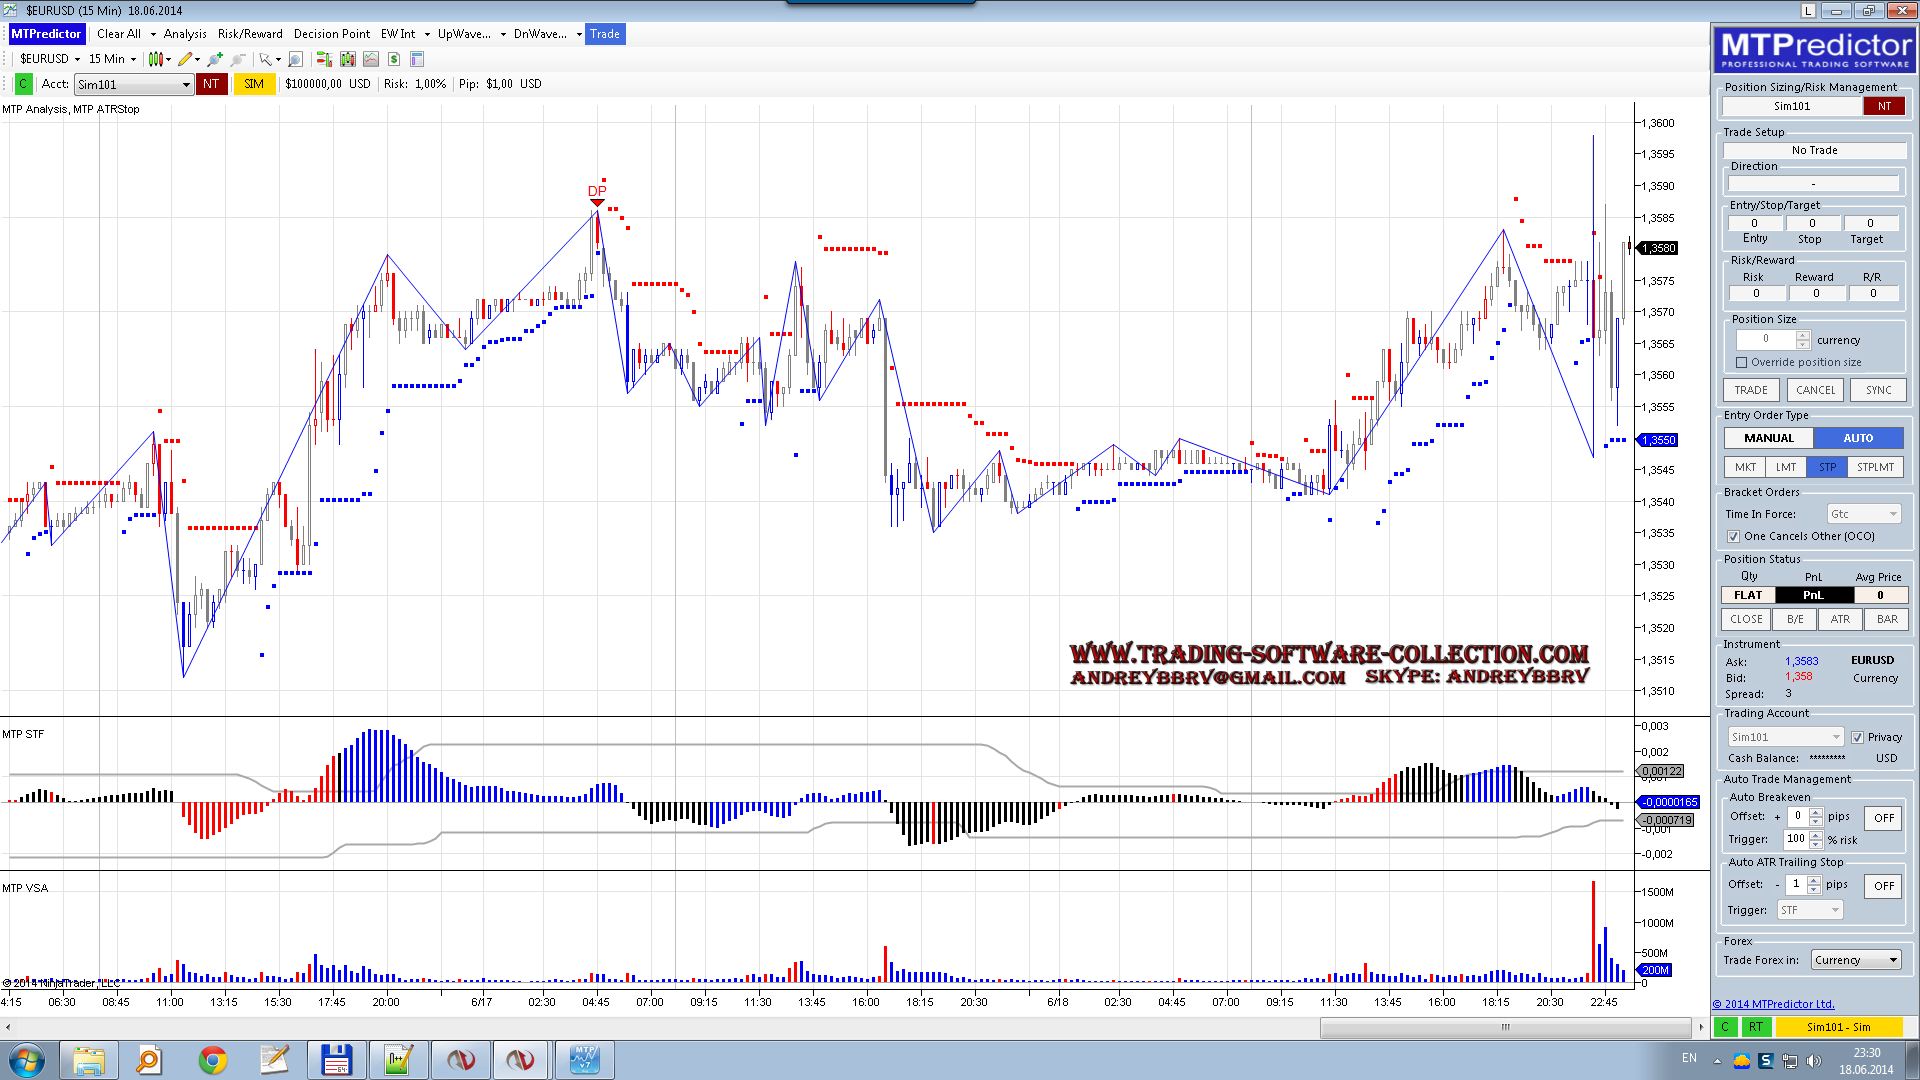Open the chart trader icon in toolbar
Viewport: 1920px width, 1080px height.
(x=323, y=59)
